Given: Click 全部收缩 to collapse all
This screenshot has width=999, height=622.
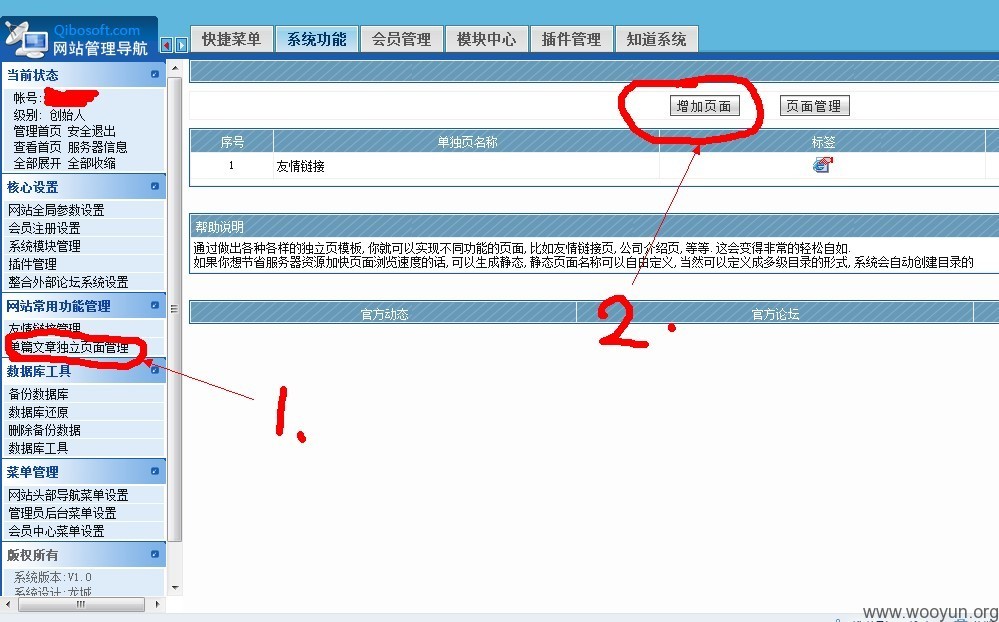Looking at the screenshot, I should [x=92, y=163].
